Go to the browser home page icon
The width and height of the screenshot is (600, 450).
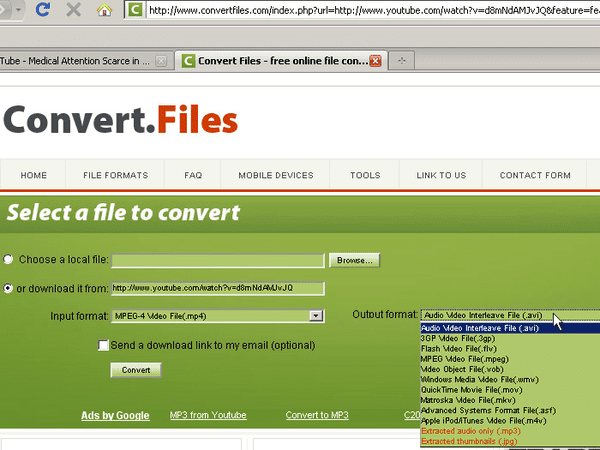(104, 10)
